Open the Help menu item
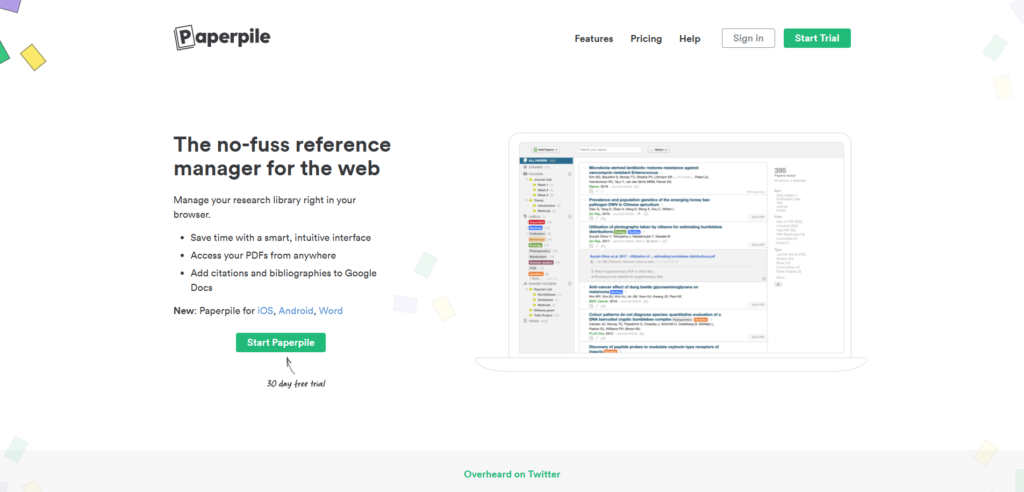Viewport: 1024px width, 492px height. tap(689, 39)
